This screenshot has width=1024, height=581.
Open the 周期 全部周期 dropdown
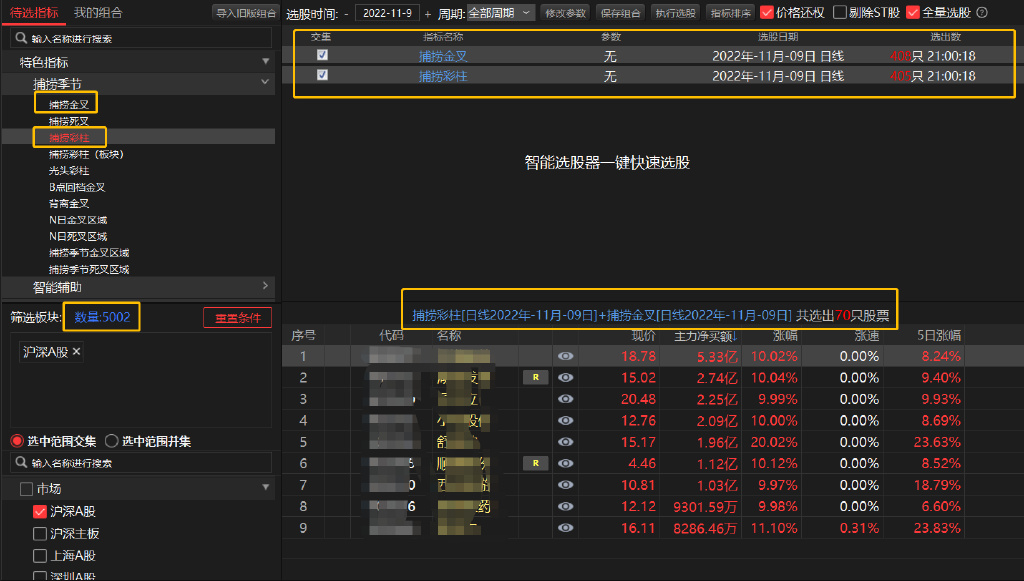500,13
